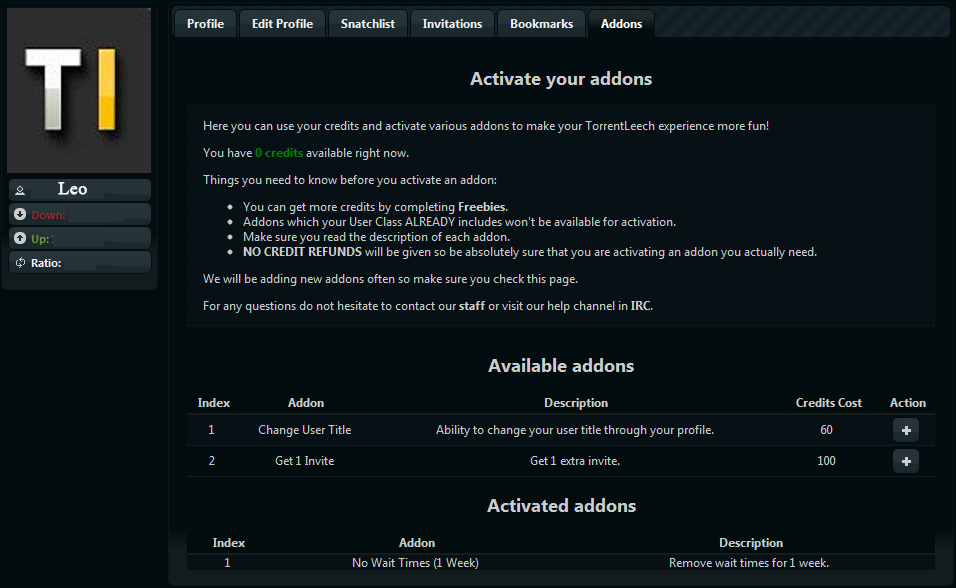Click the 'Things you need to know' sentence
Viewport: 956px width, 588px height.
point(350,180)
